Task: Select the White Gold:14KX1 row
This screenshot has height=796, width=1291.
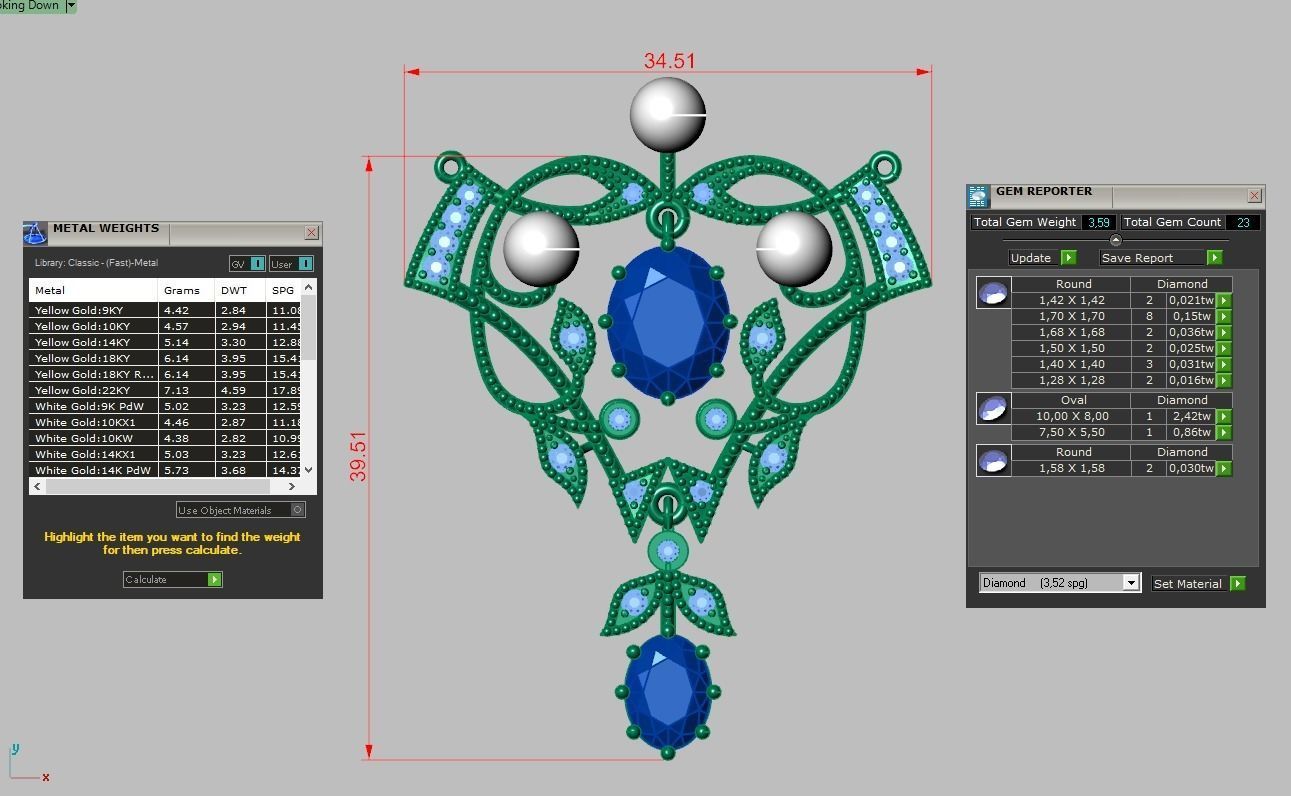Action: point(165,454)
